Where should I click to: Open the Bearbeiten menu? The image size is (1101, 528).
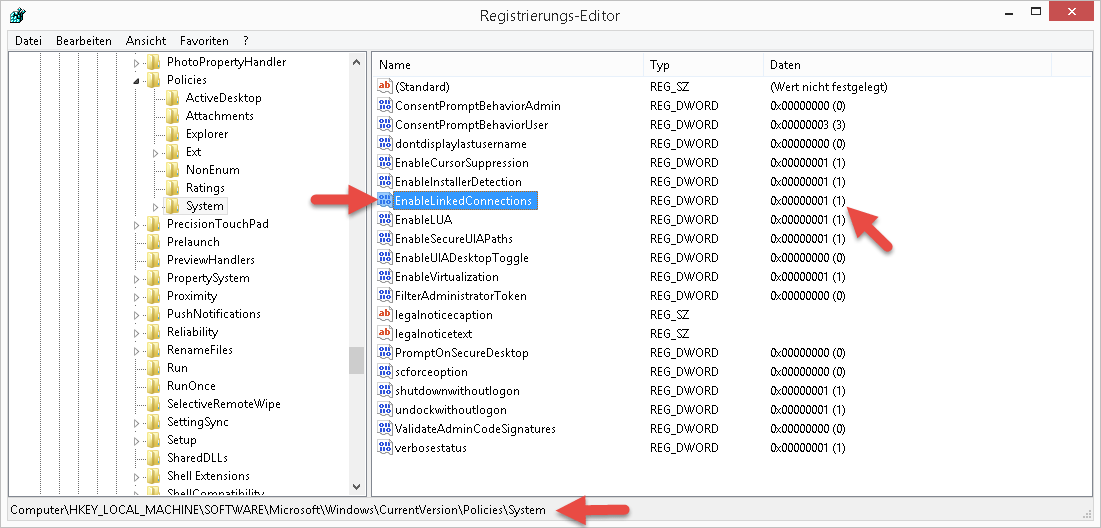84,41
